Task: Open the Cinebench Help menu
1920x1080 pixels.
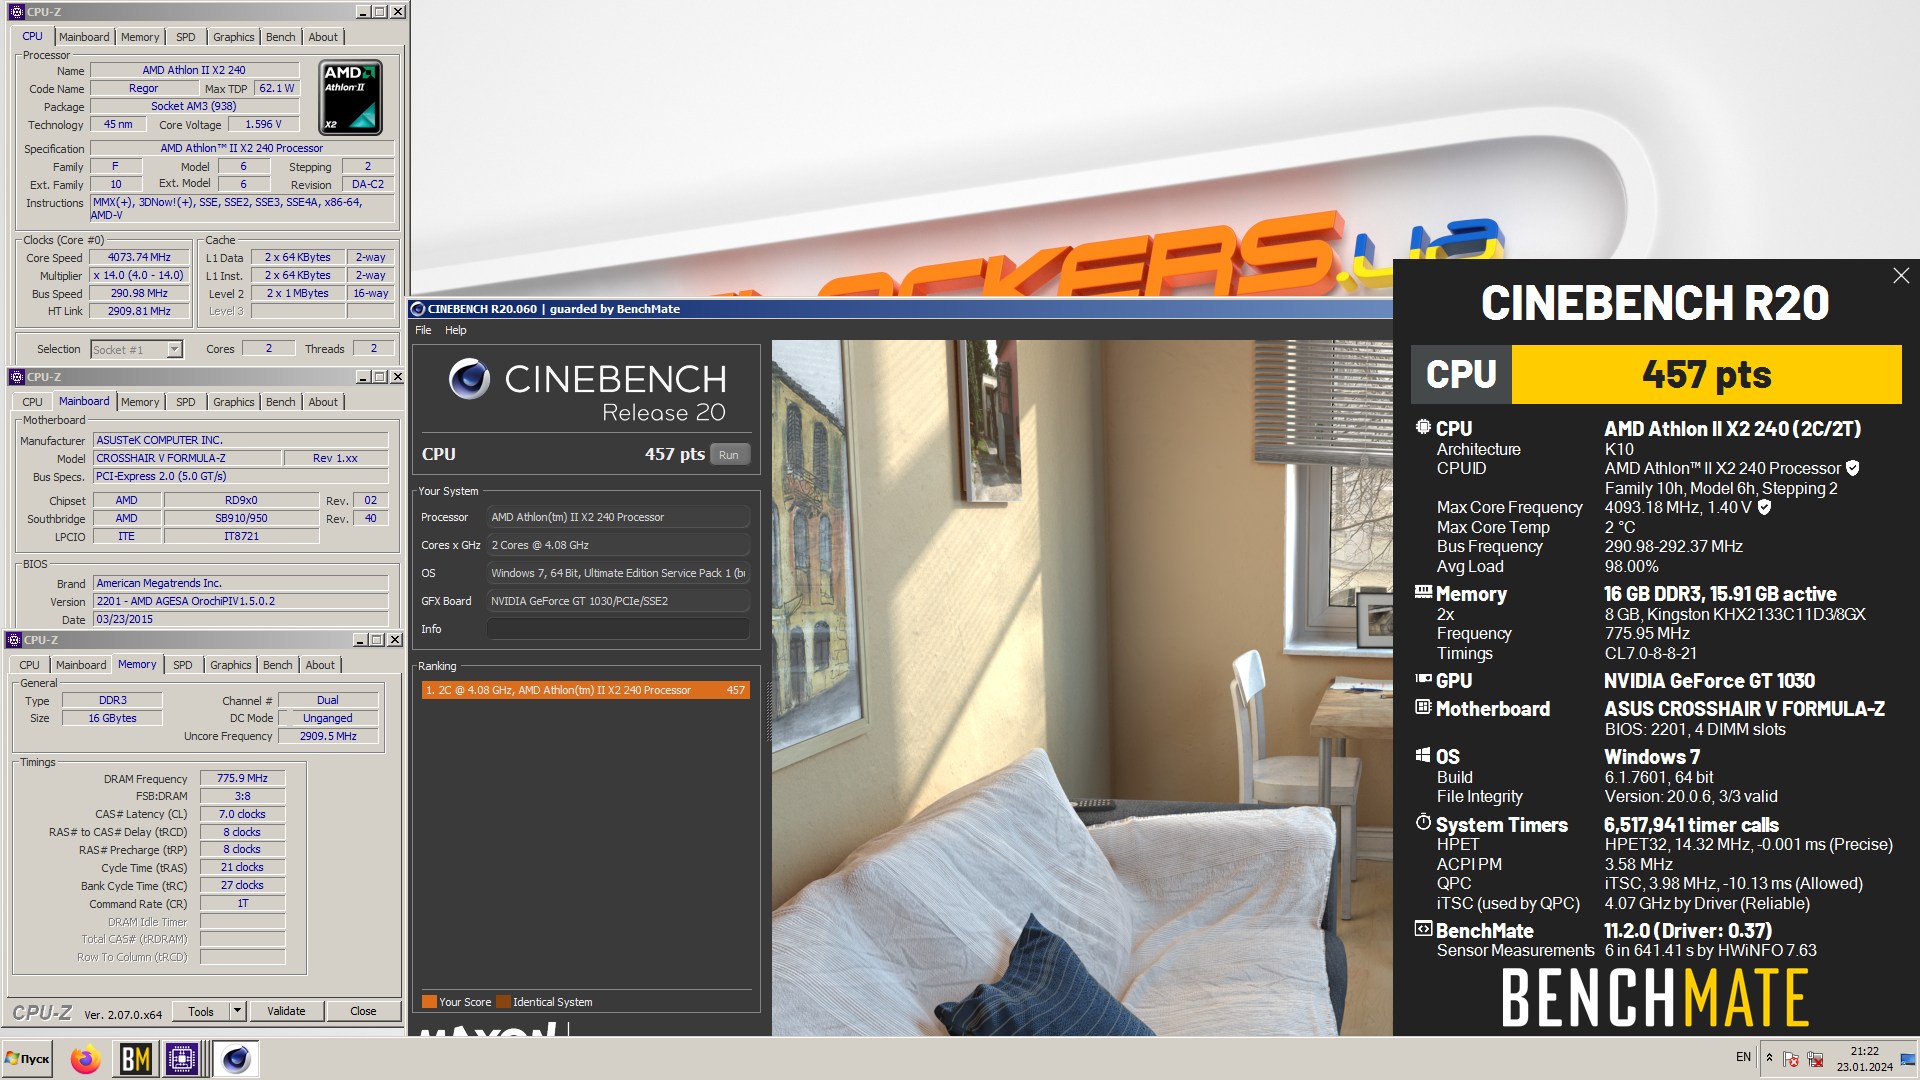Action: click(x=455, y=330)
